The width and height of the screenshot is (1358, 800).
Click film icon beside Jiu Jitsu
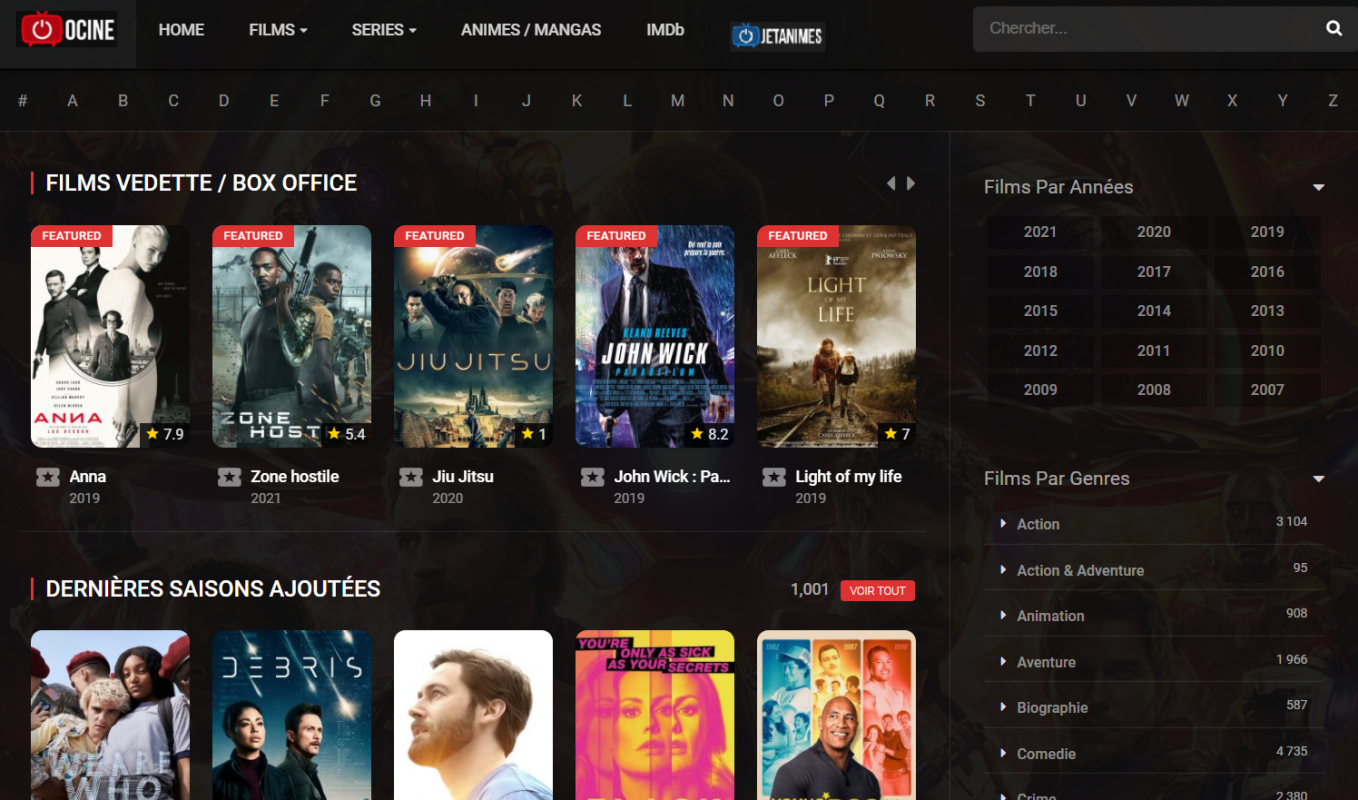[x=411, y=477]
